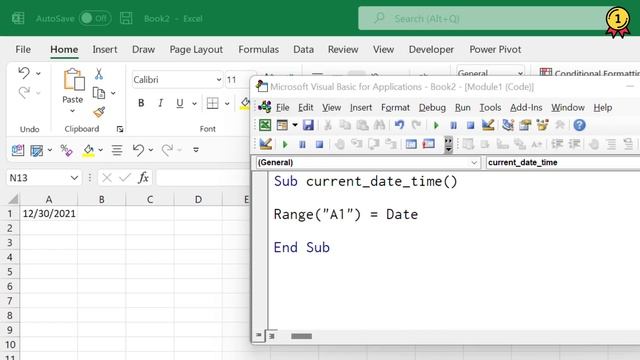The height and width of the screenshot is (360, 640).
Task: Click the Cut scissors icon
Action: (99, 73)
